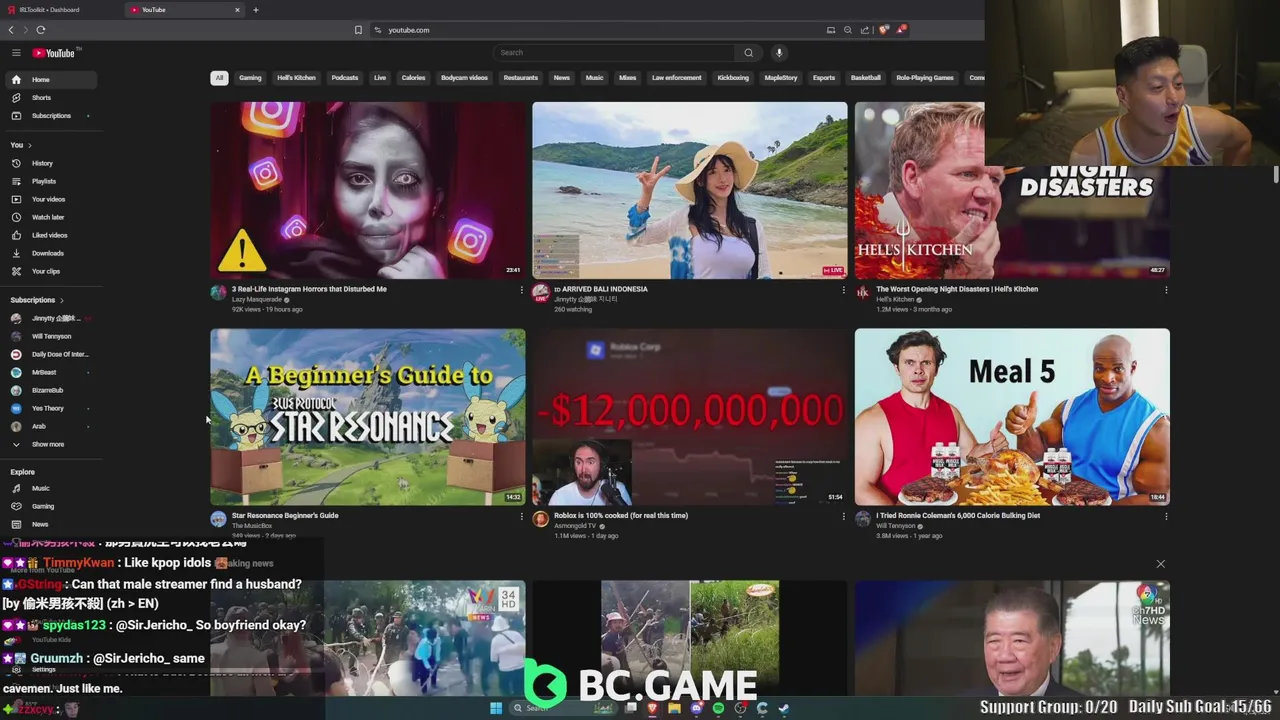Open Subscriptions in the sidebar
1280x720 pixels.
click(51, 116)
